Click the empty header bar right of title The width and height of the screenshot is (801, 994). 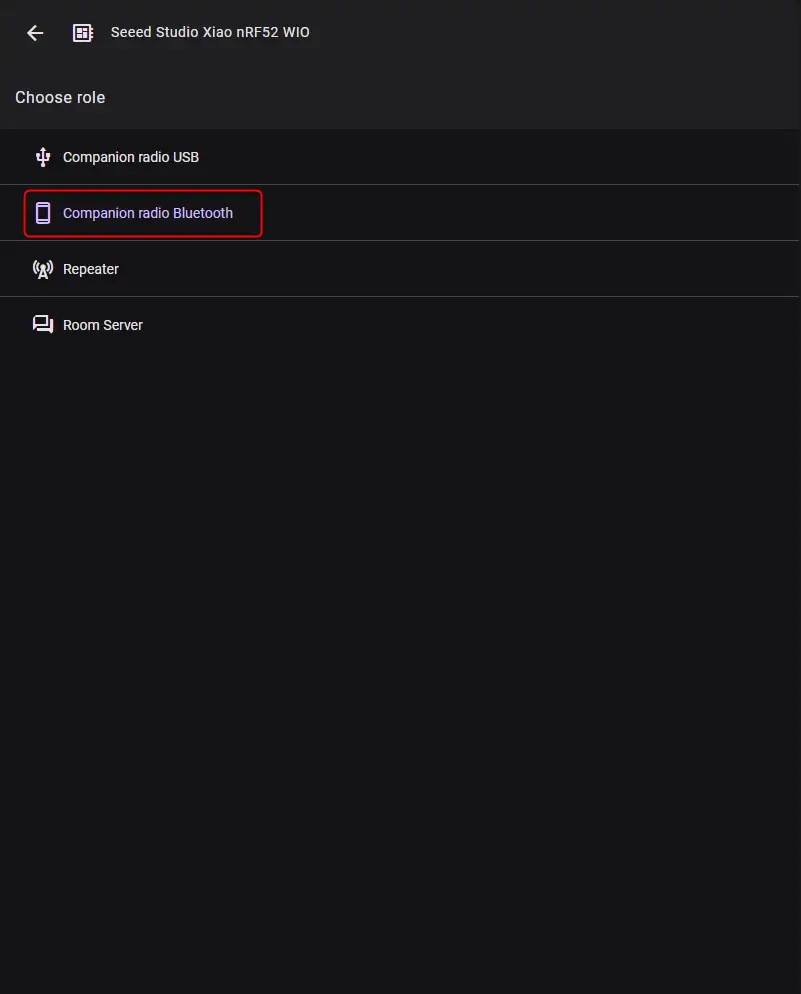(560, 33)
